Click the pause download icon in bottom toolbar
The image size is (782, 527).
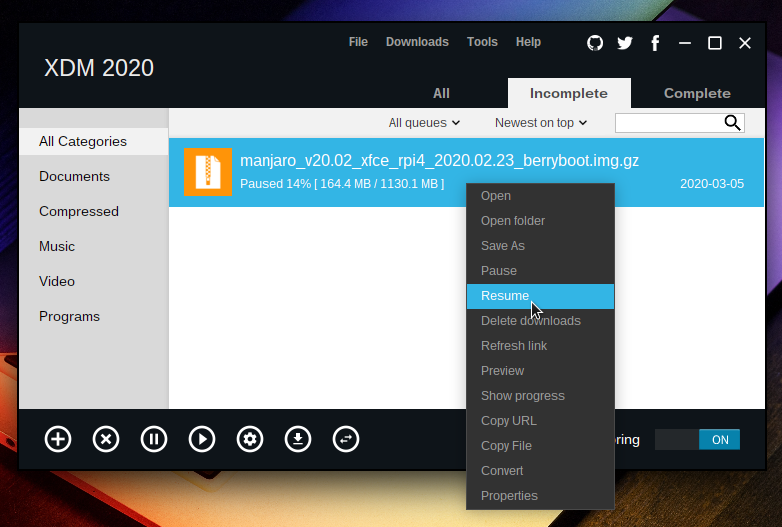pyautogui.click(x=154, y=439)
